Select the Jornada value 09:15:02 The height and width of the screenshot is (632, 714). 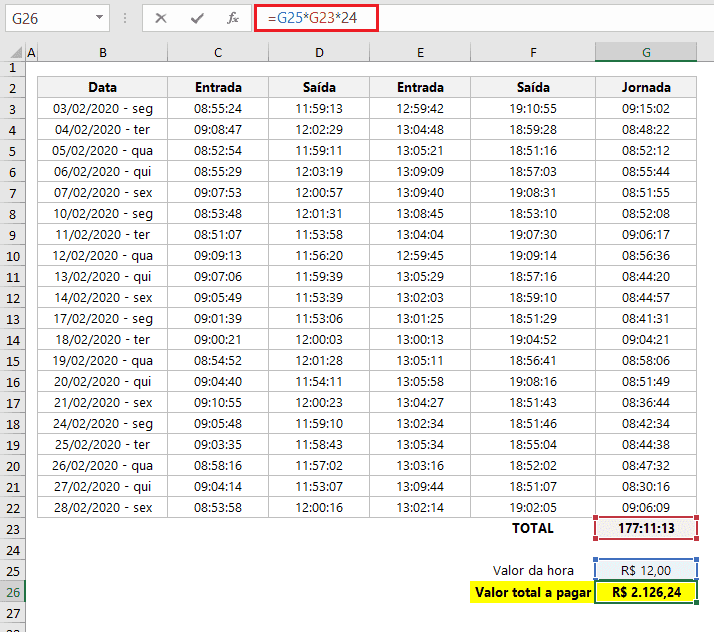646,108
